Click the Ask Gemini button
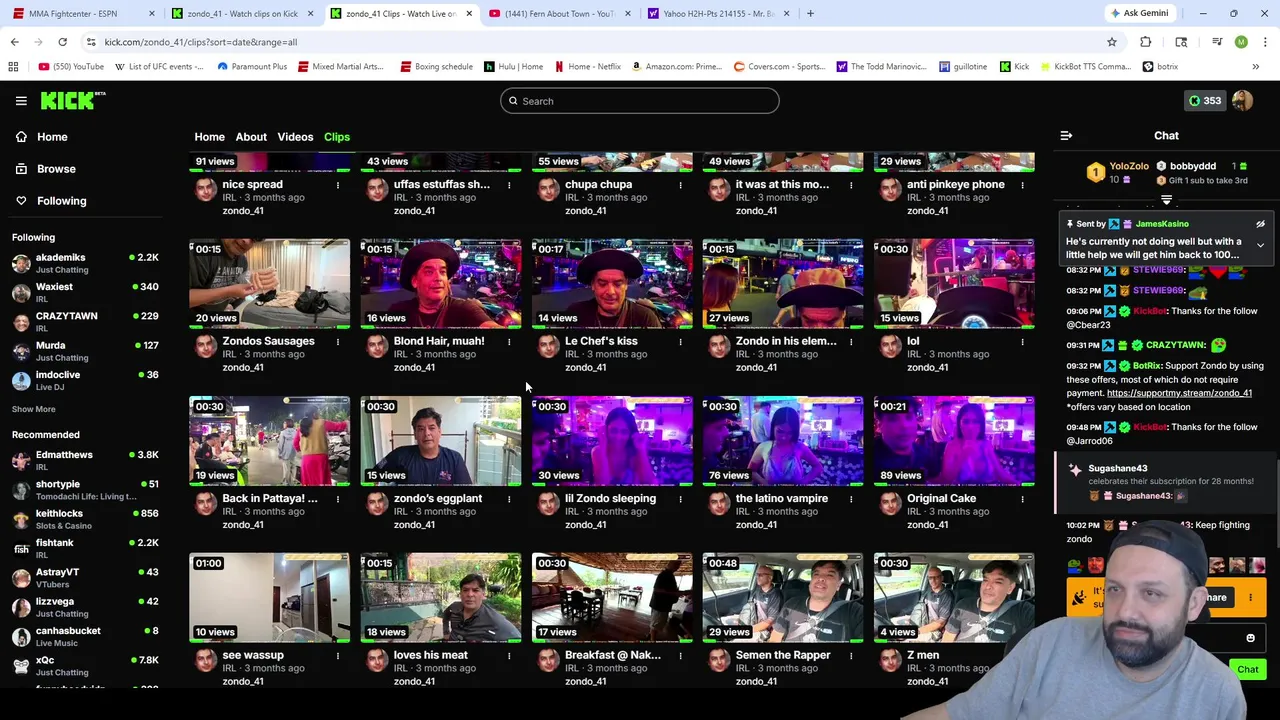This screenshot has width=1280, height=720. point(1138,13)
